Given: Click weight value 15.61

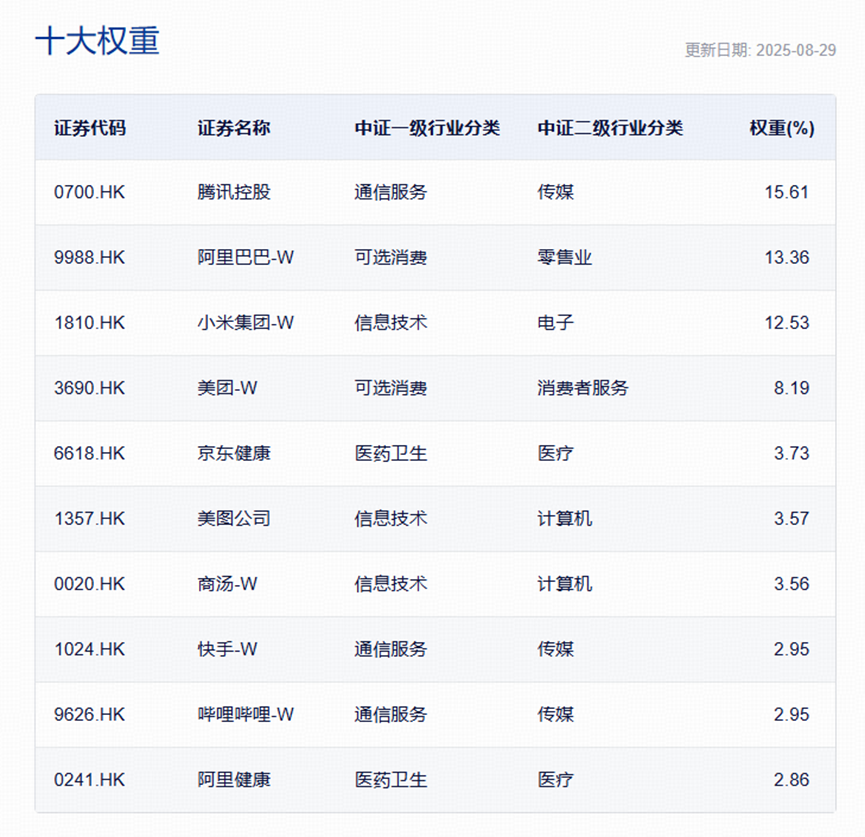Looking at the screenshot, I should pyautogui.click(x=787, y=192).
